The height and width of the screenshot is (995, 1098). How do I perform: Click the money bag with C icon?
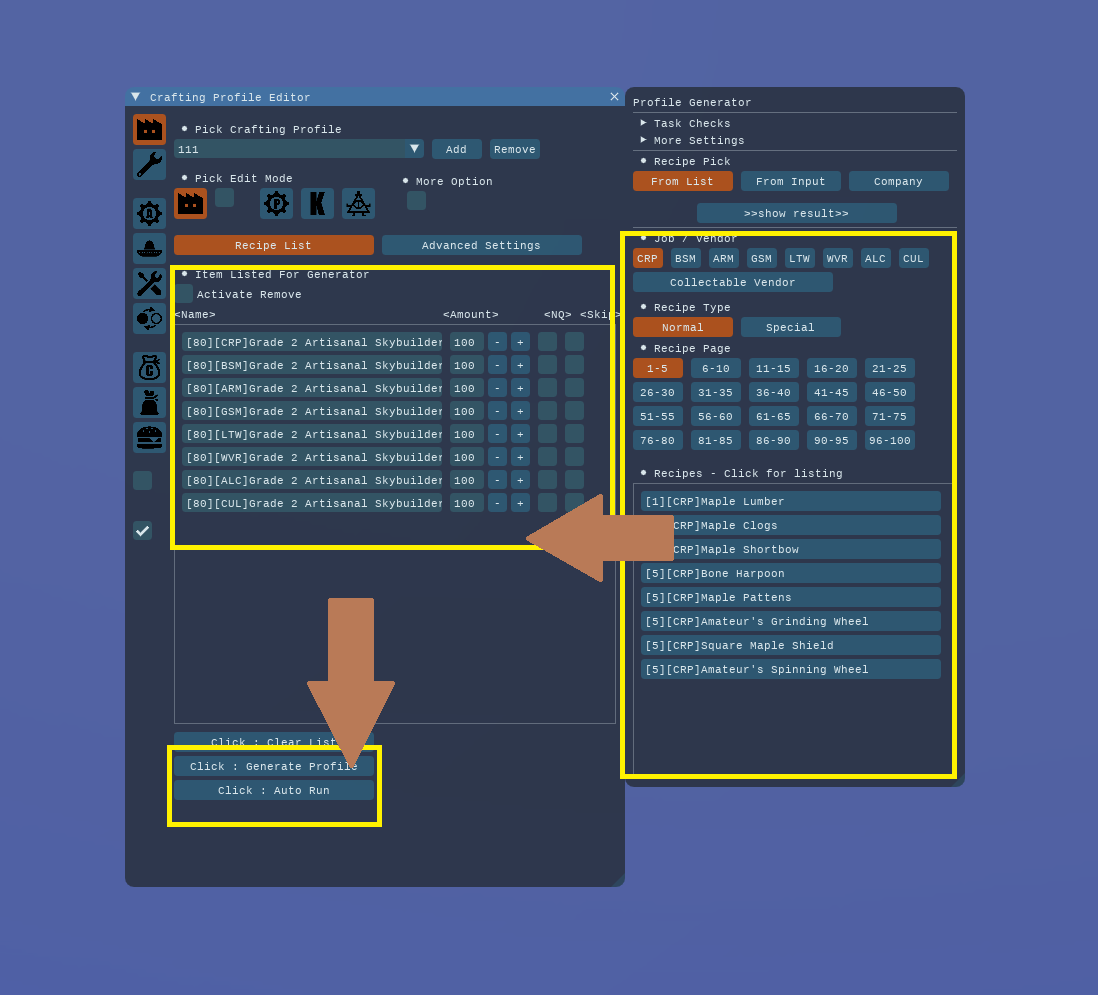[x=149, y=367]
